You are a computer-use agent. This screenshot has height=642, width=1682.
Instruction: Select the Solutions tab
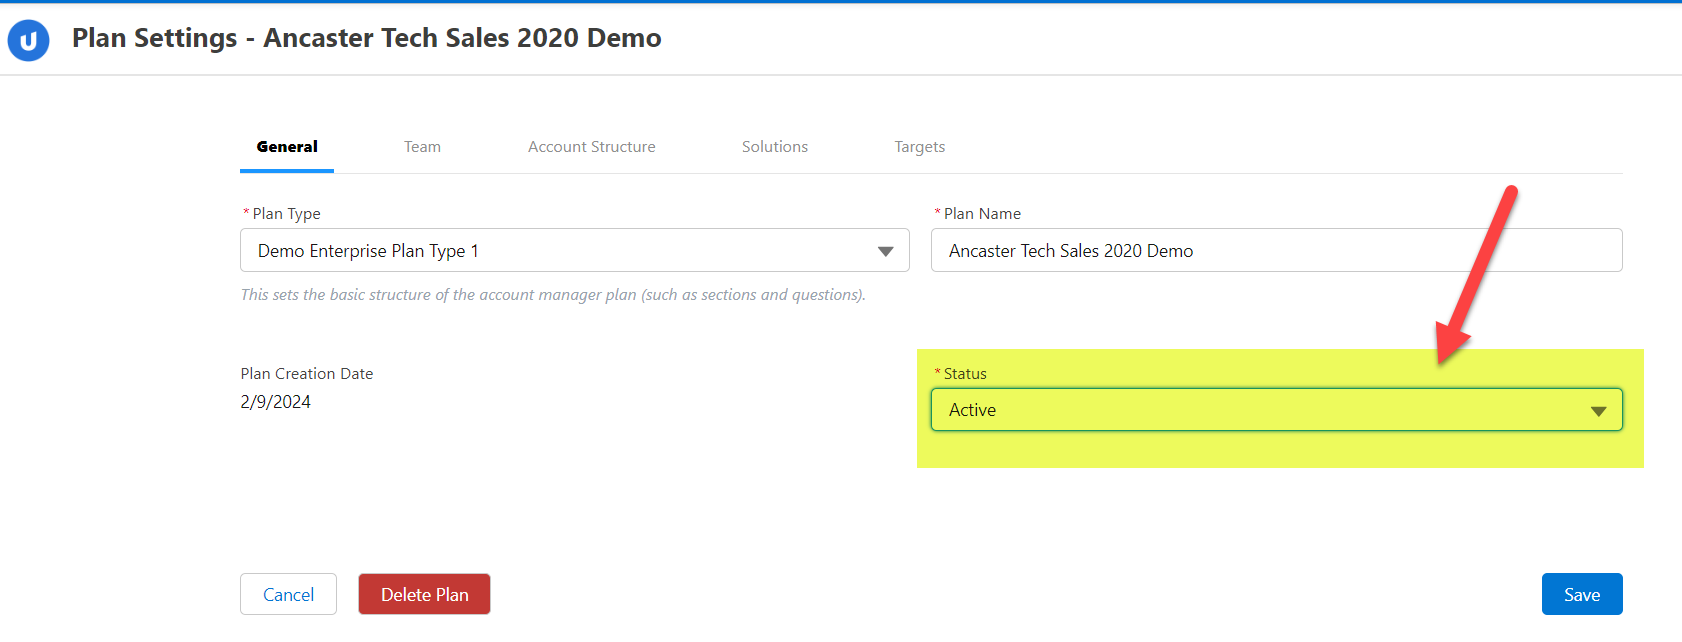[774, 147]
